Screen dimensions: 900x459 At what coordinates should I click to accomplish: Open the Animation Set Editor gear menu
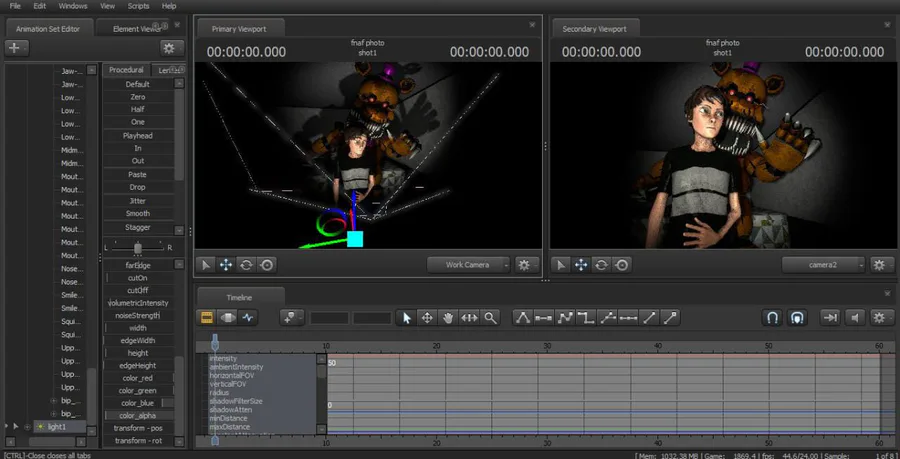click(172, 48)
